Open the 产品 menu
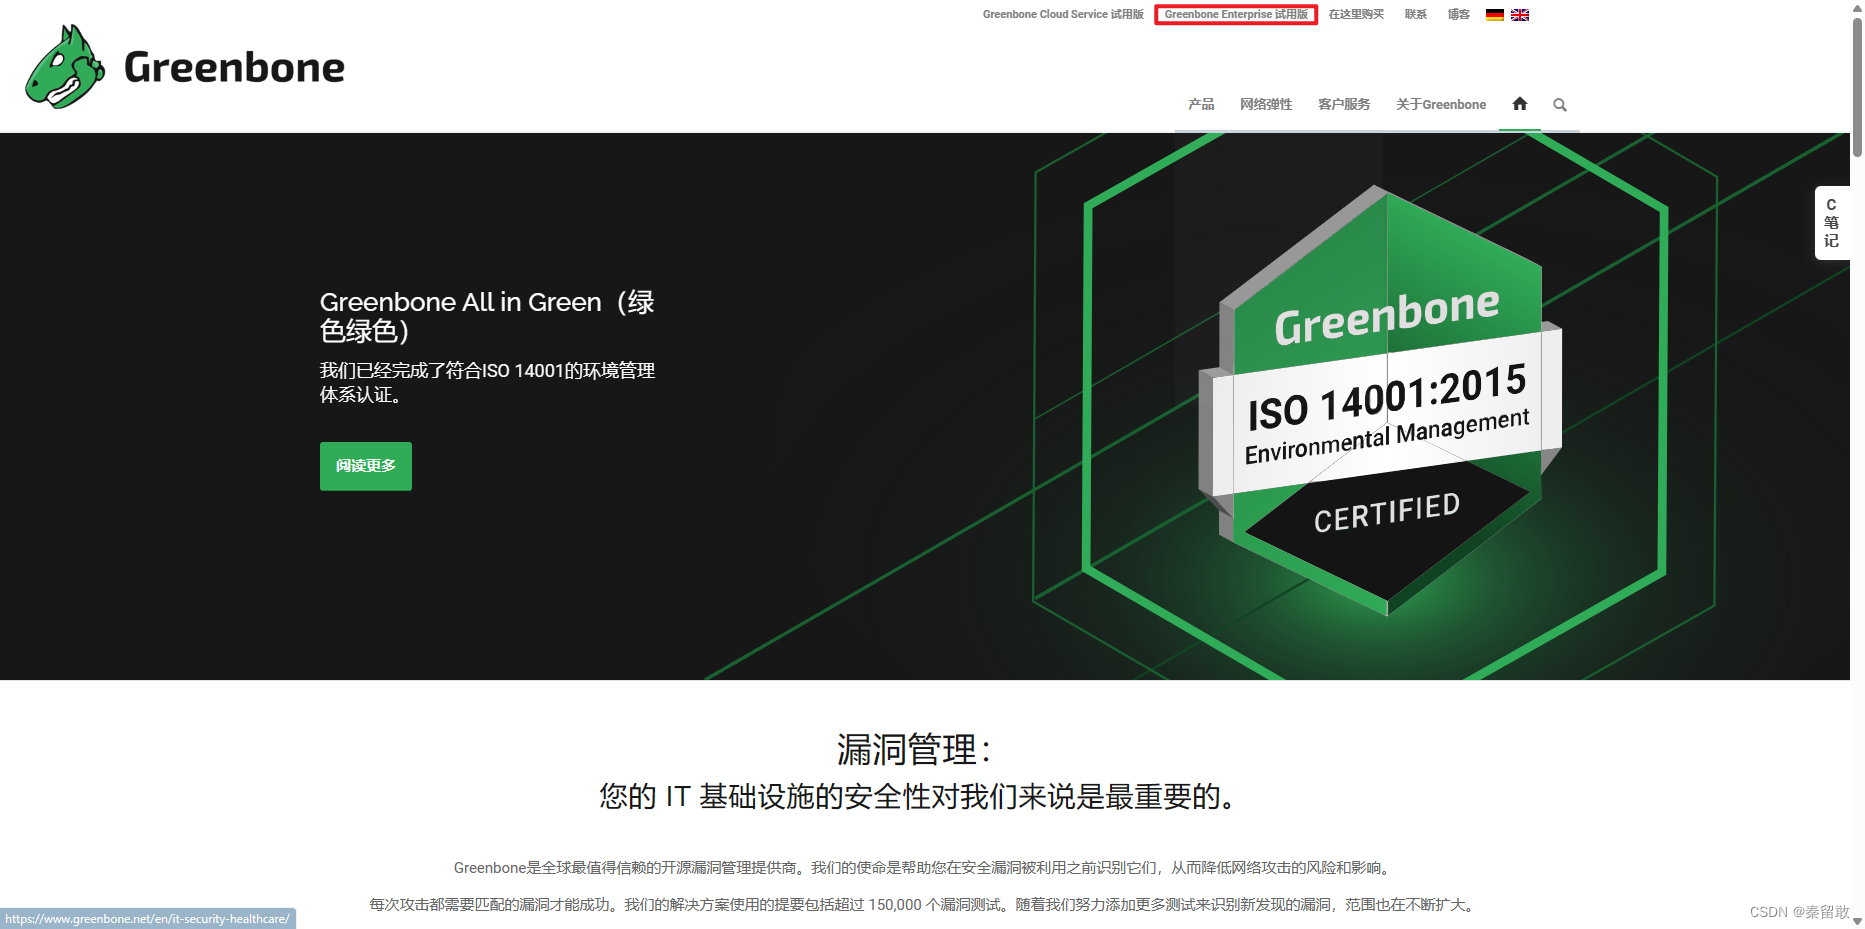The height and width of the screenshot is (929, 1865). click(1201, 104)
